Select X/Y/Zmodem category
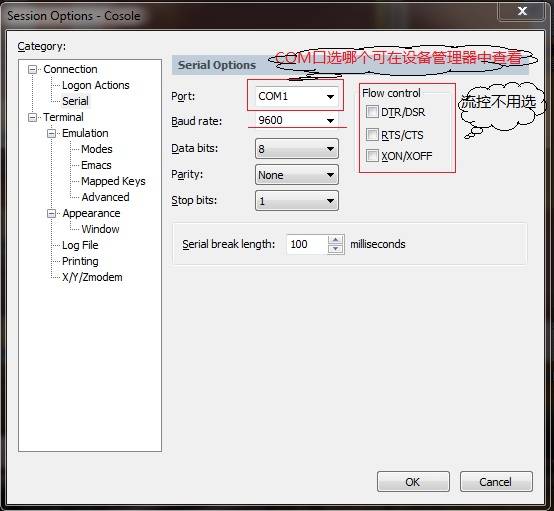Image resolution: width=554 pixels, height=511 pixels. pos(92,277)
